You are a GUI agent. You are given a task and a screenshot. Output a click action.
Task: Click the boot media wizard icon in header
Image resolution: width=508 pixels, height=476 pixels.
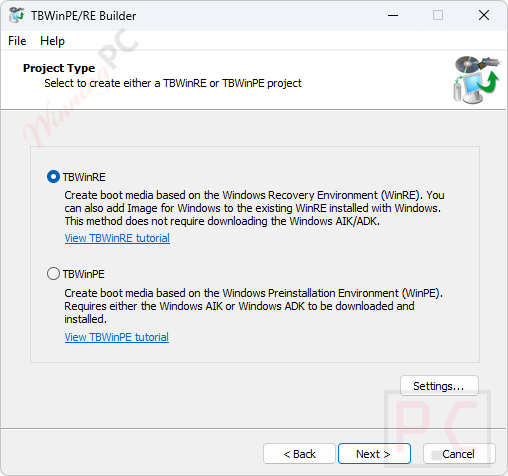pyautogui.click(x=476, y=80)
